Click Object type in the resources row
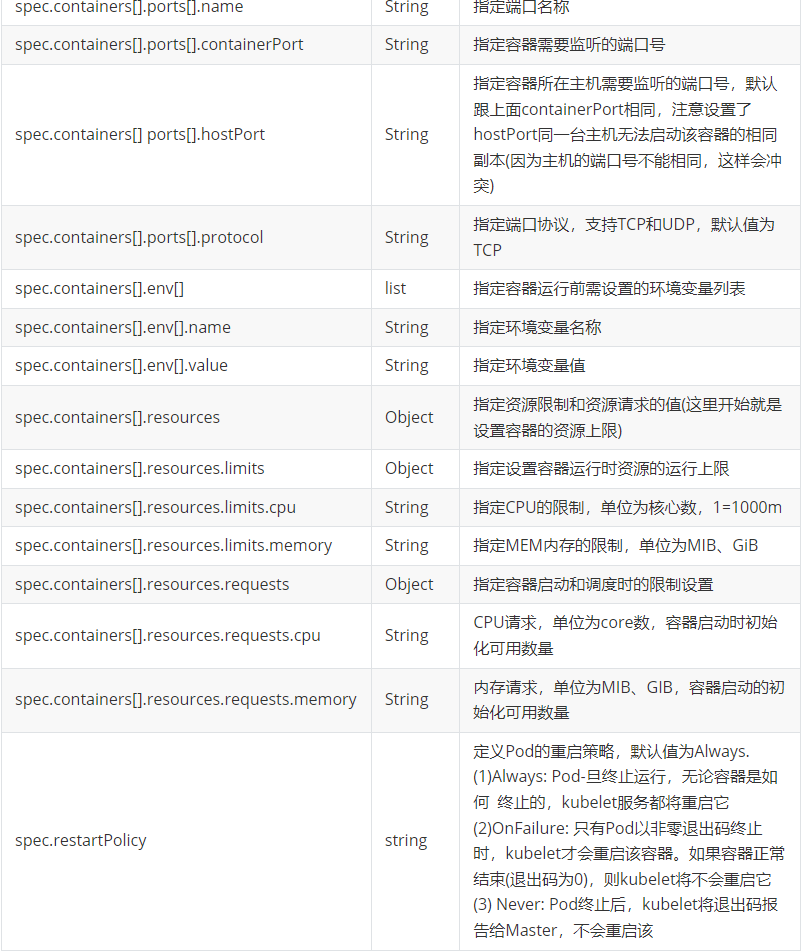Screen dimensions: 802x951 coord(409,417)
